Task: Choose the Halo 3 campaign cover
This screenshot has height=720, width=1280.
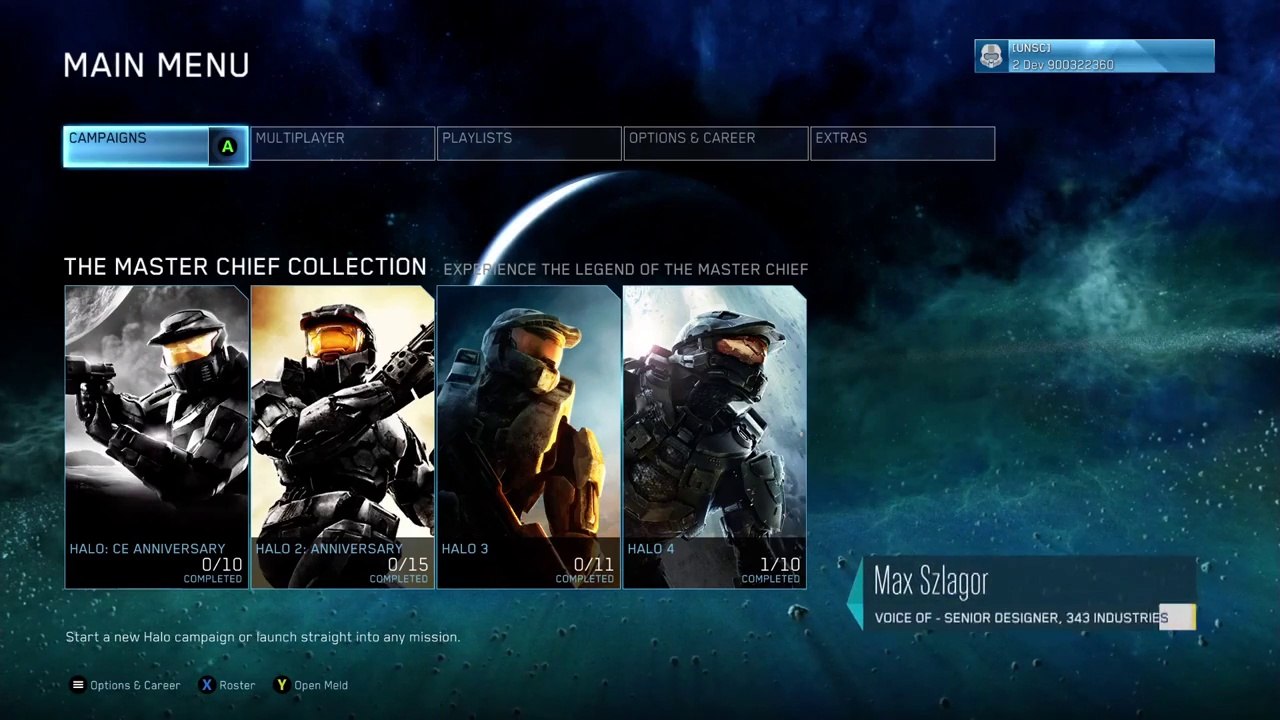Action: (x=528, y=437)
